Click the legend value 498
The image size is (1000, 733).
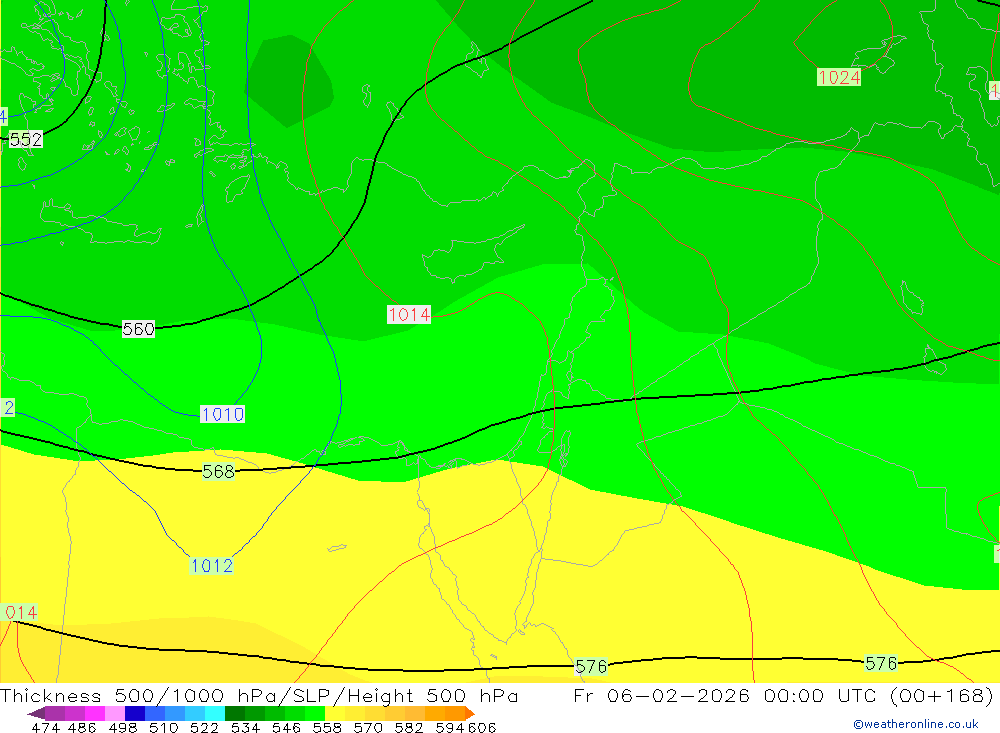[123, 727]
